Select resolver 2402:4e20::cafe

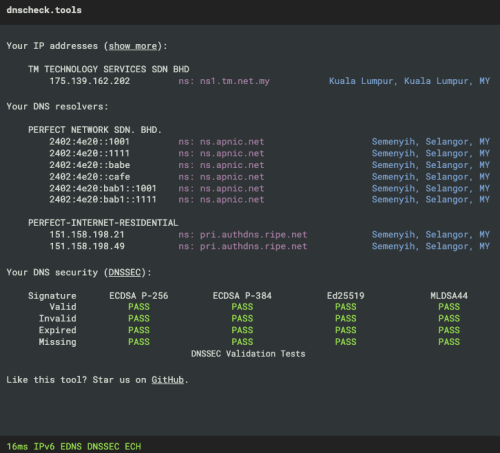tap(90, 177)
